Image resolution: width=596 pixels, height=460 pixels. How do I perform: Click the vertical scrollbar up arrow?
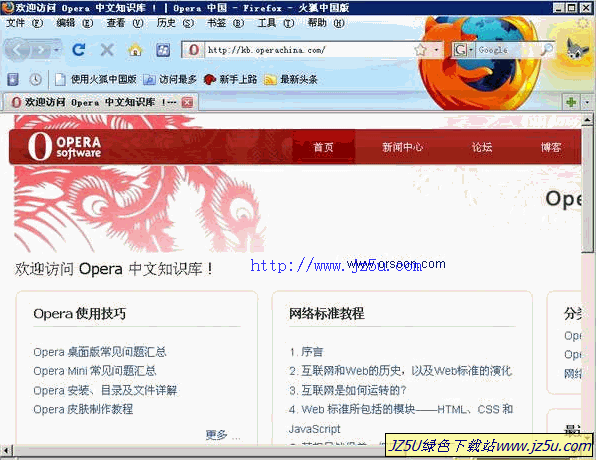click(x=587, y=121)
